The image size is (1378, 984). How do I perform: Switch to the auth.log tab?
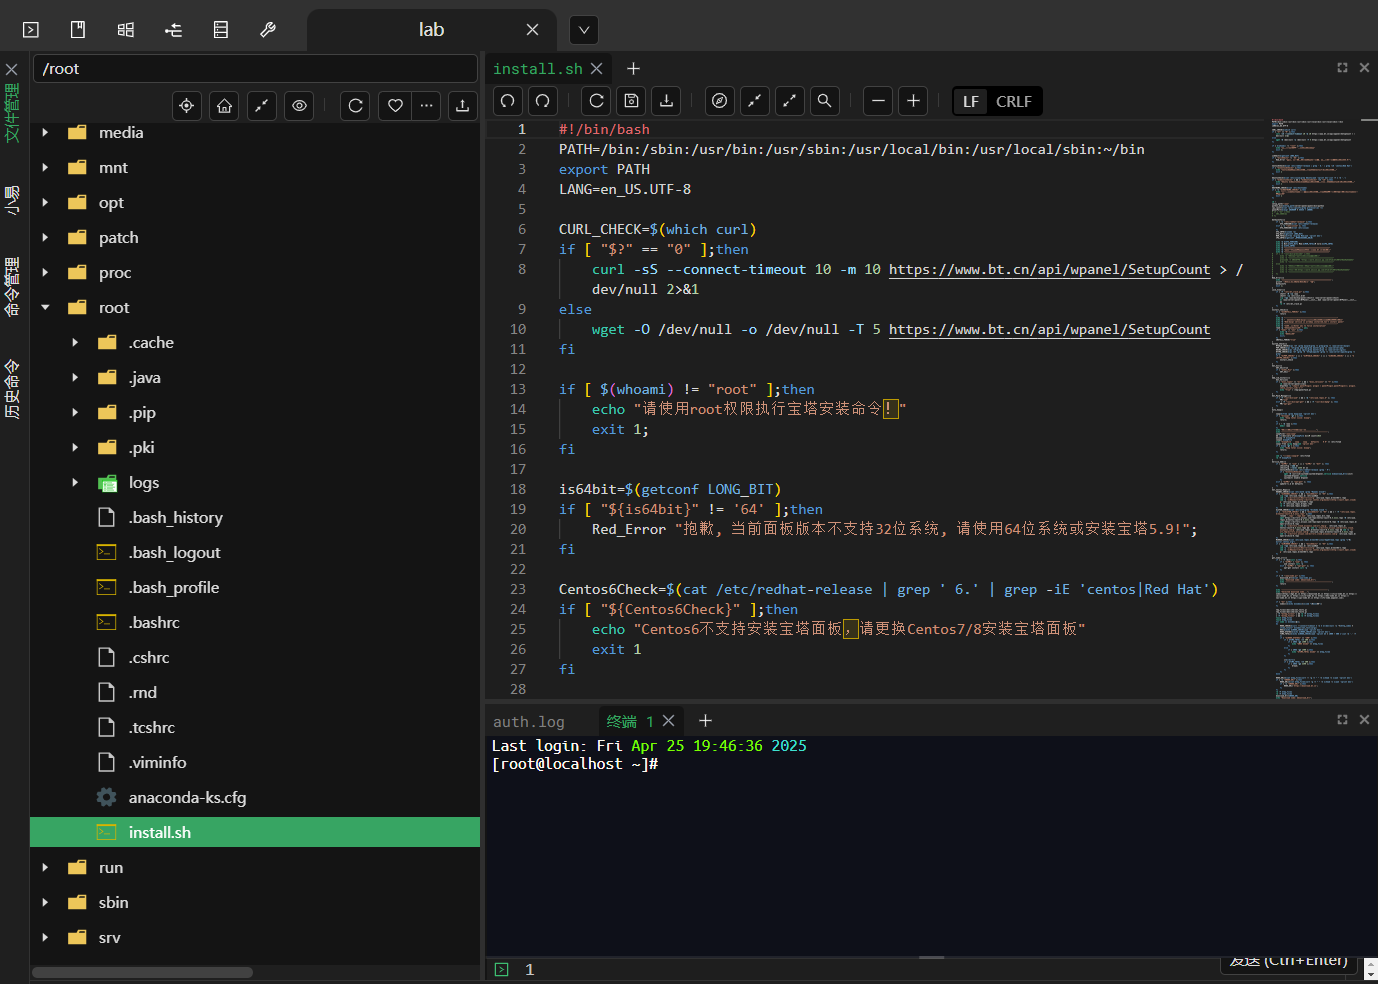pos(528,722)
